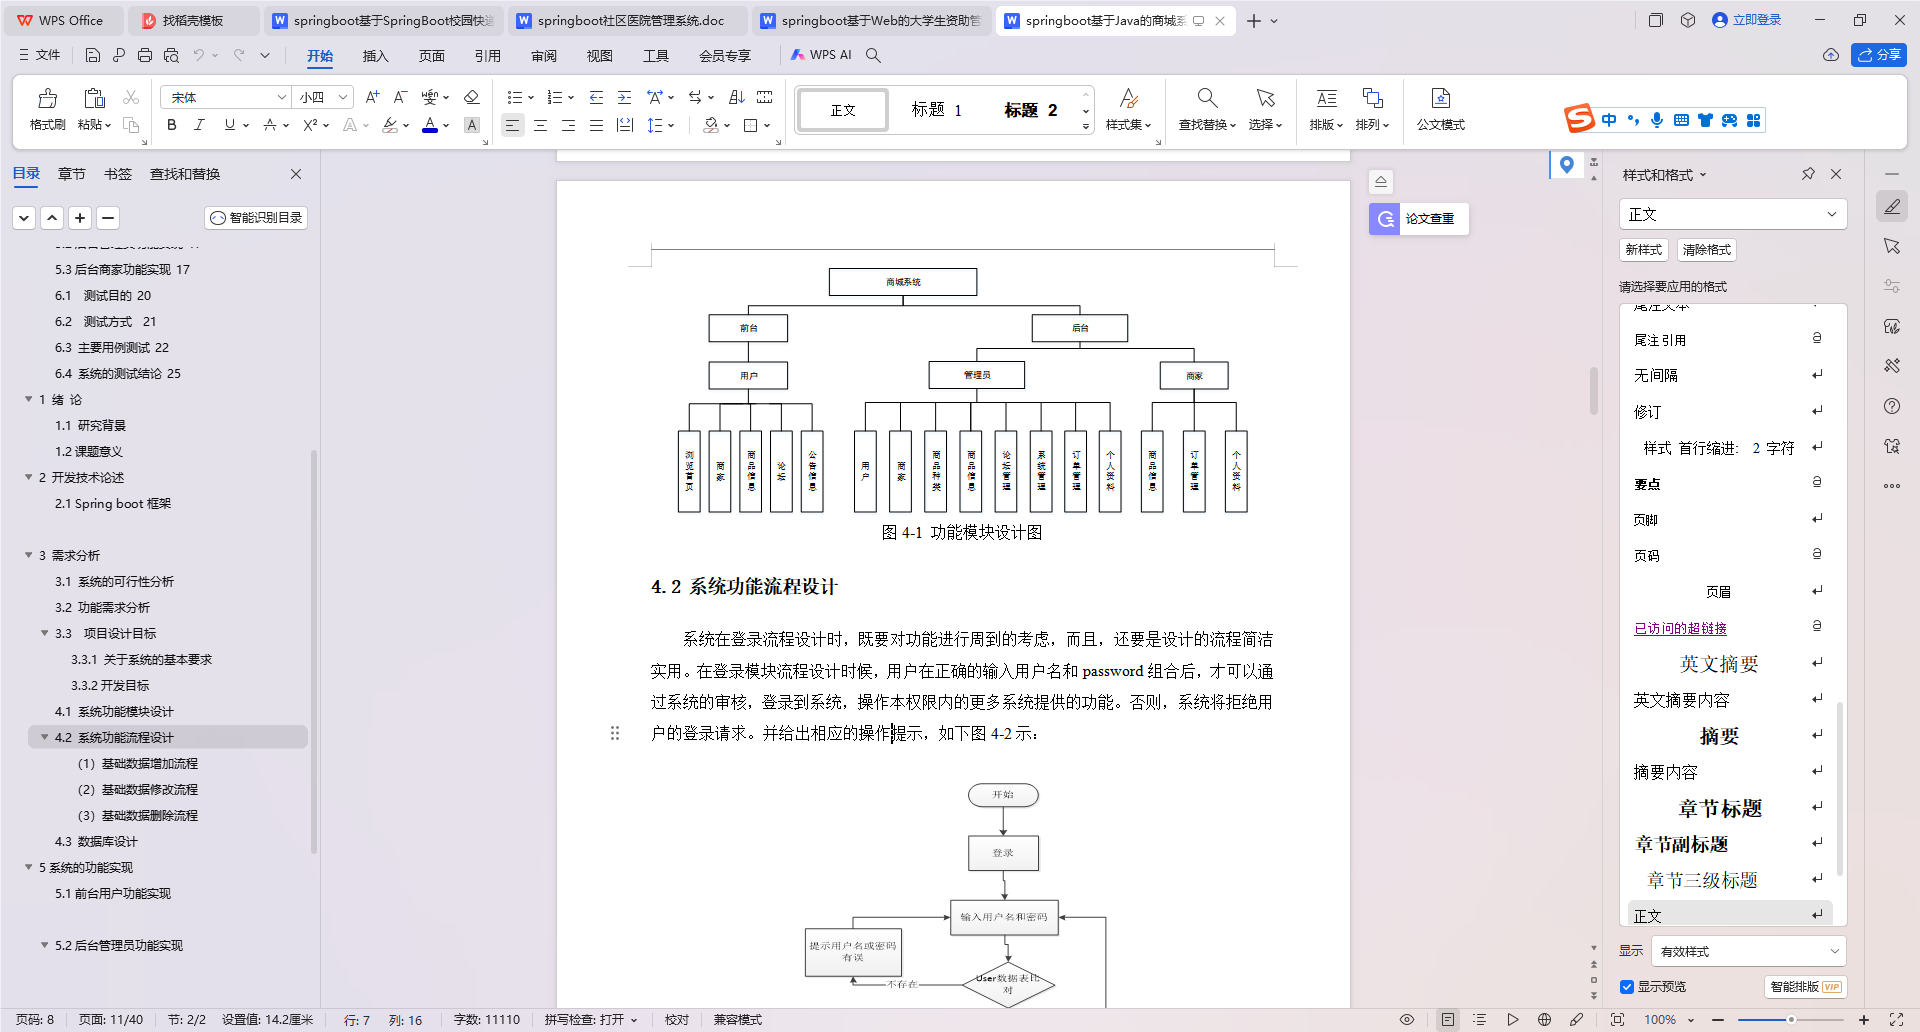Collapse the 3 需求分析 outline section
1920x1032 pixels.
click(x=29, y=555)
